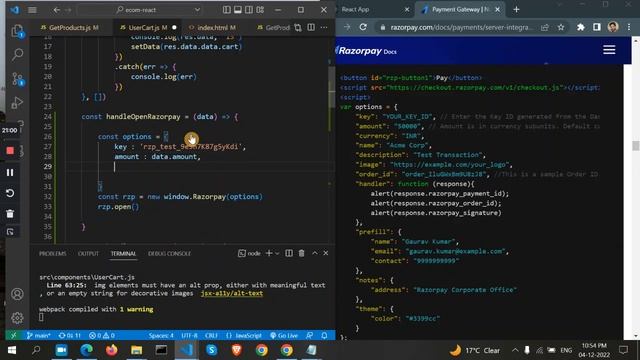The width and height of the screenshot is (640, 360).
Task: Open the ecom-react command center search box
Action: point(140,9)
